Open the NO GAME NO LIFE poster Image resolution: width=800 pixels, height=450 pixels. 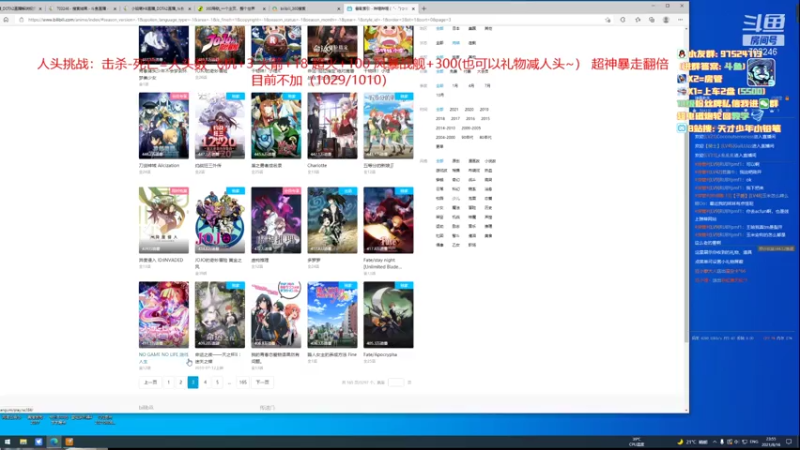pos(164,315)
